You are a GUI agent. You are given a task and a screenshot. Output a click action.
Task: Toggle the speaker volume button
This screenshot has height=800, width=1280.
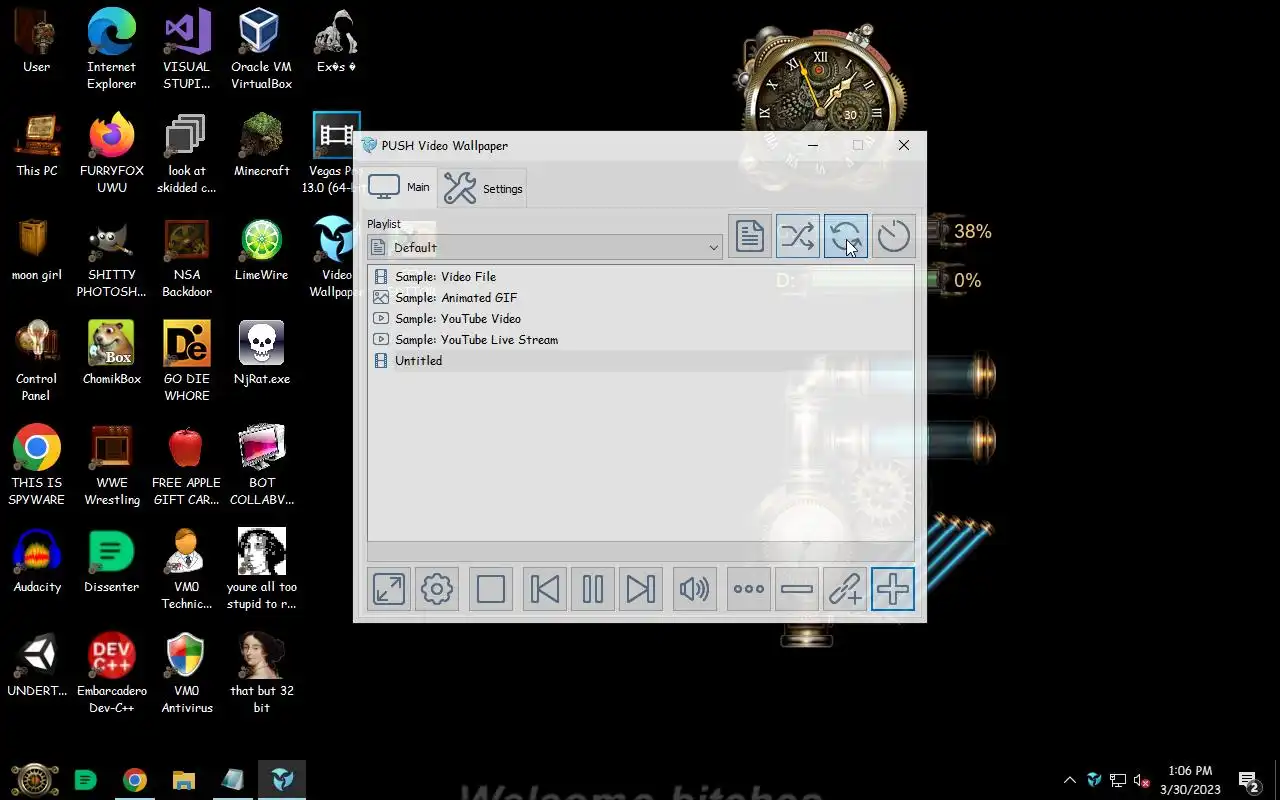pos(695,589)
